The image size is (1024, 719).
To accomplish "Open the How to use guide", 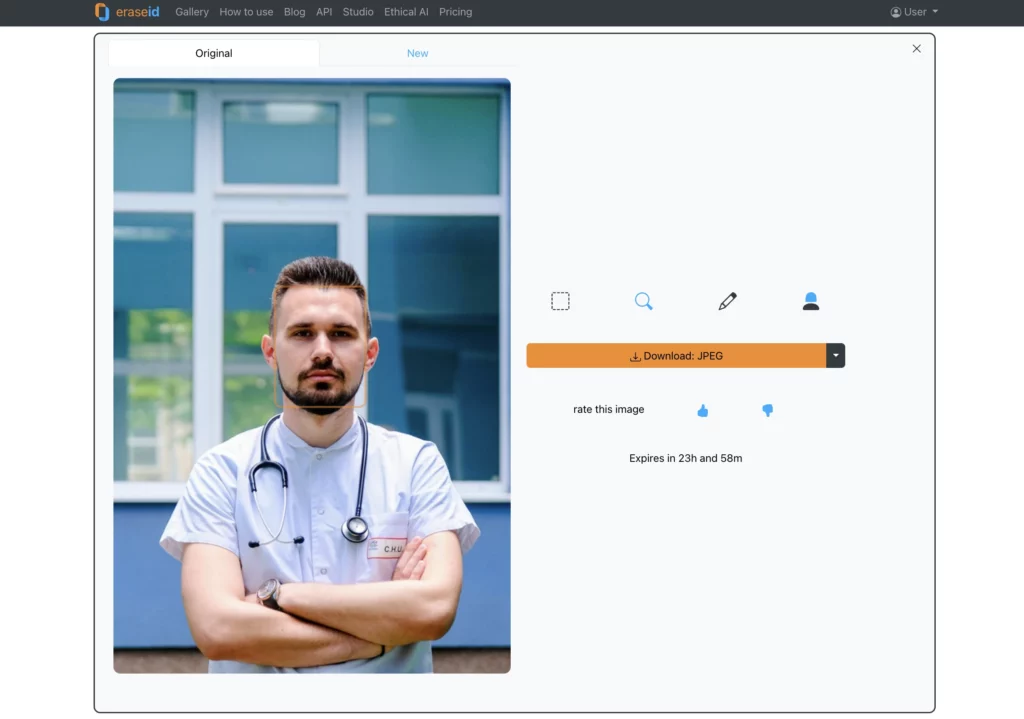I will [246, 12].
